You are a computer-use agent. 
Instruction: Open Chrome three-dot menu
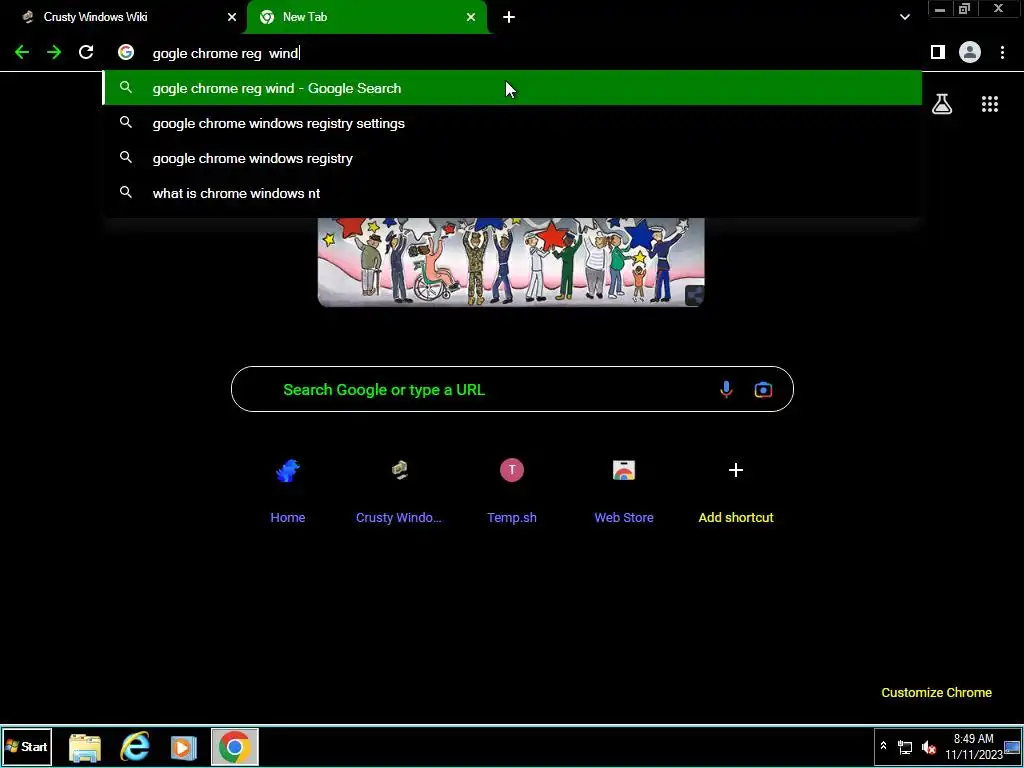coord(1002,52)
